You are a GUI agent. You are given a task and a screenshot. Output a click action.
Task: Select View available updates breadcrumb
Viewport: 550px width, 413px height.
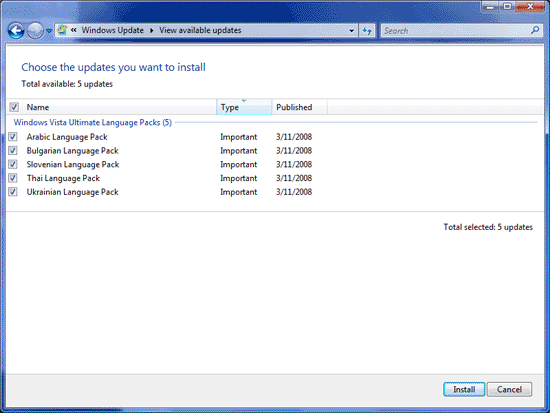pyautogui.click(x=200, y=30)
